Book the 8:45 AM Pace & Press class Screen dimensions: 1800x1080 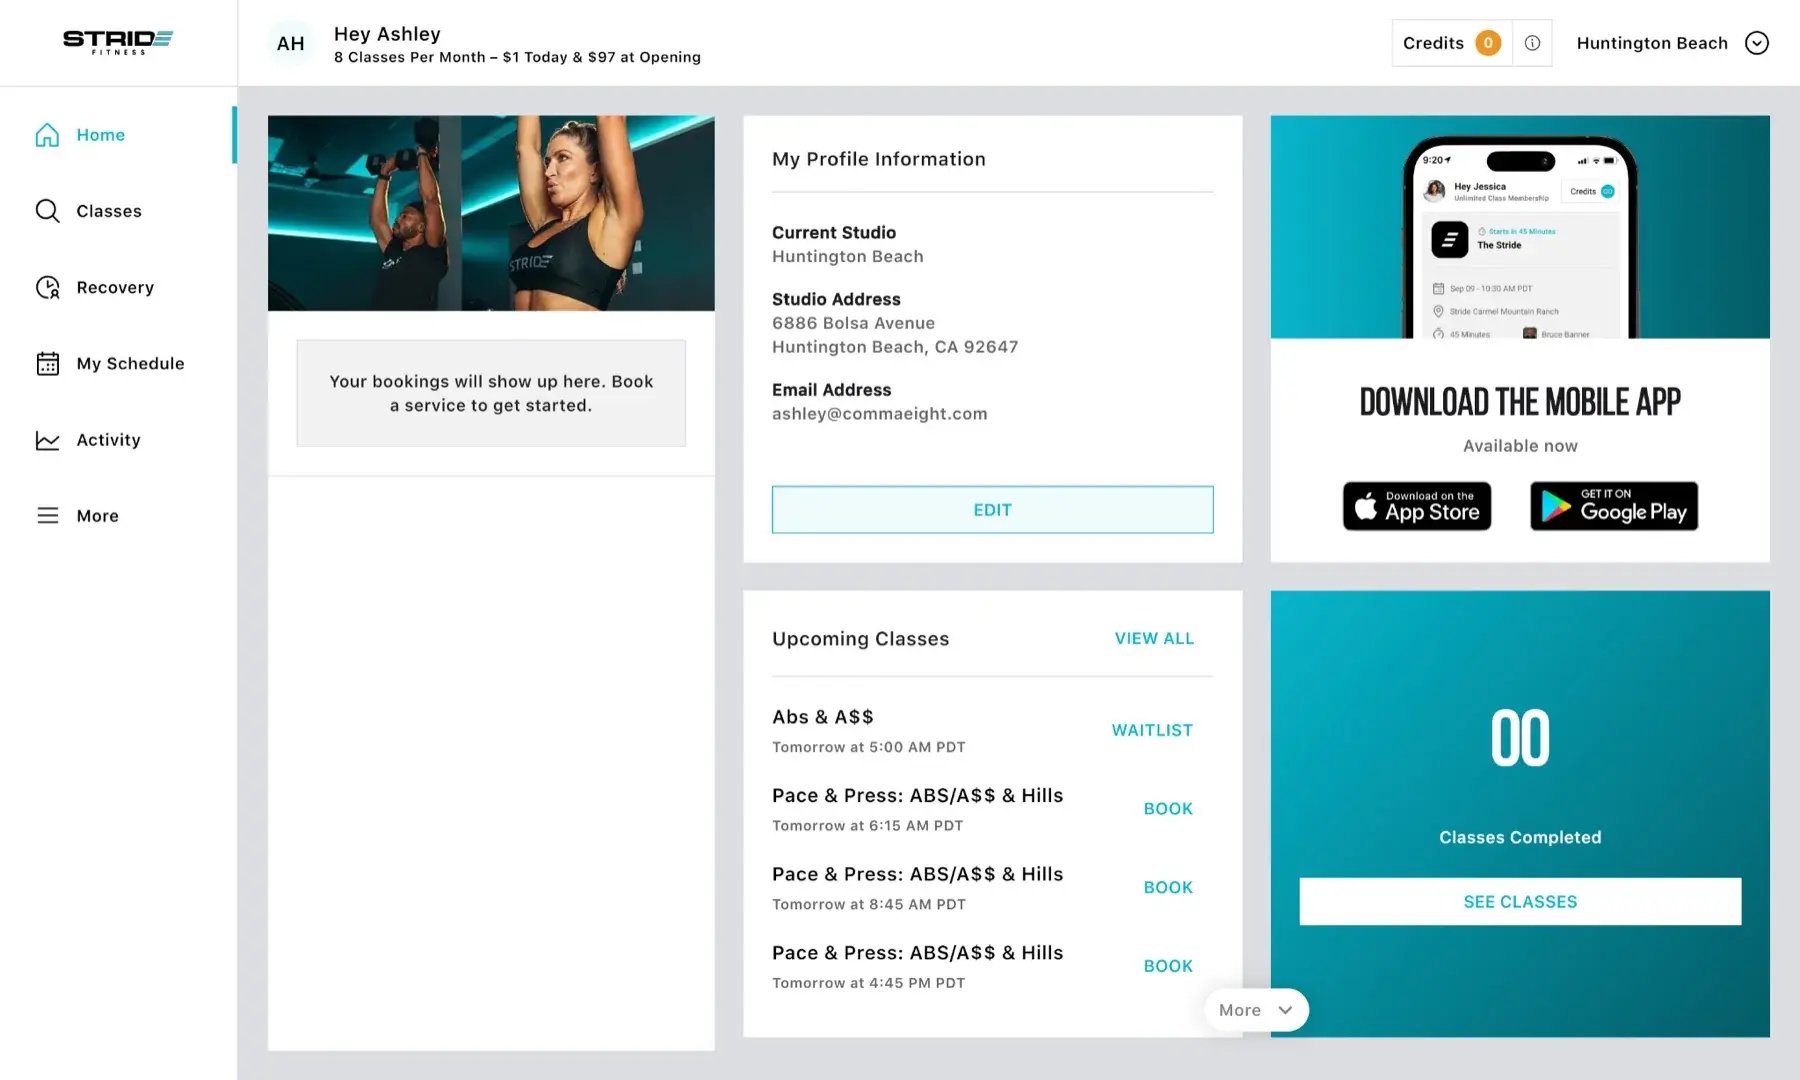[1168, 887]
